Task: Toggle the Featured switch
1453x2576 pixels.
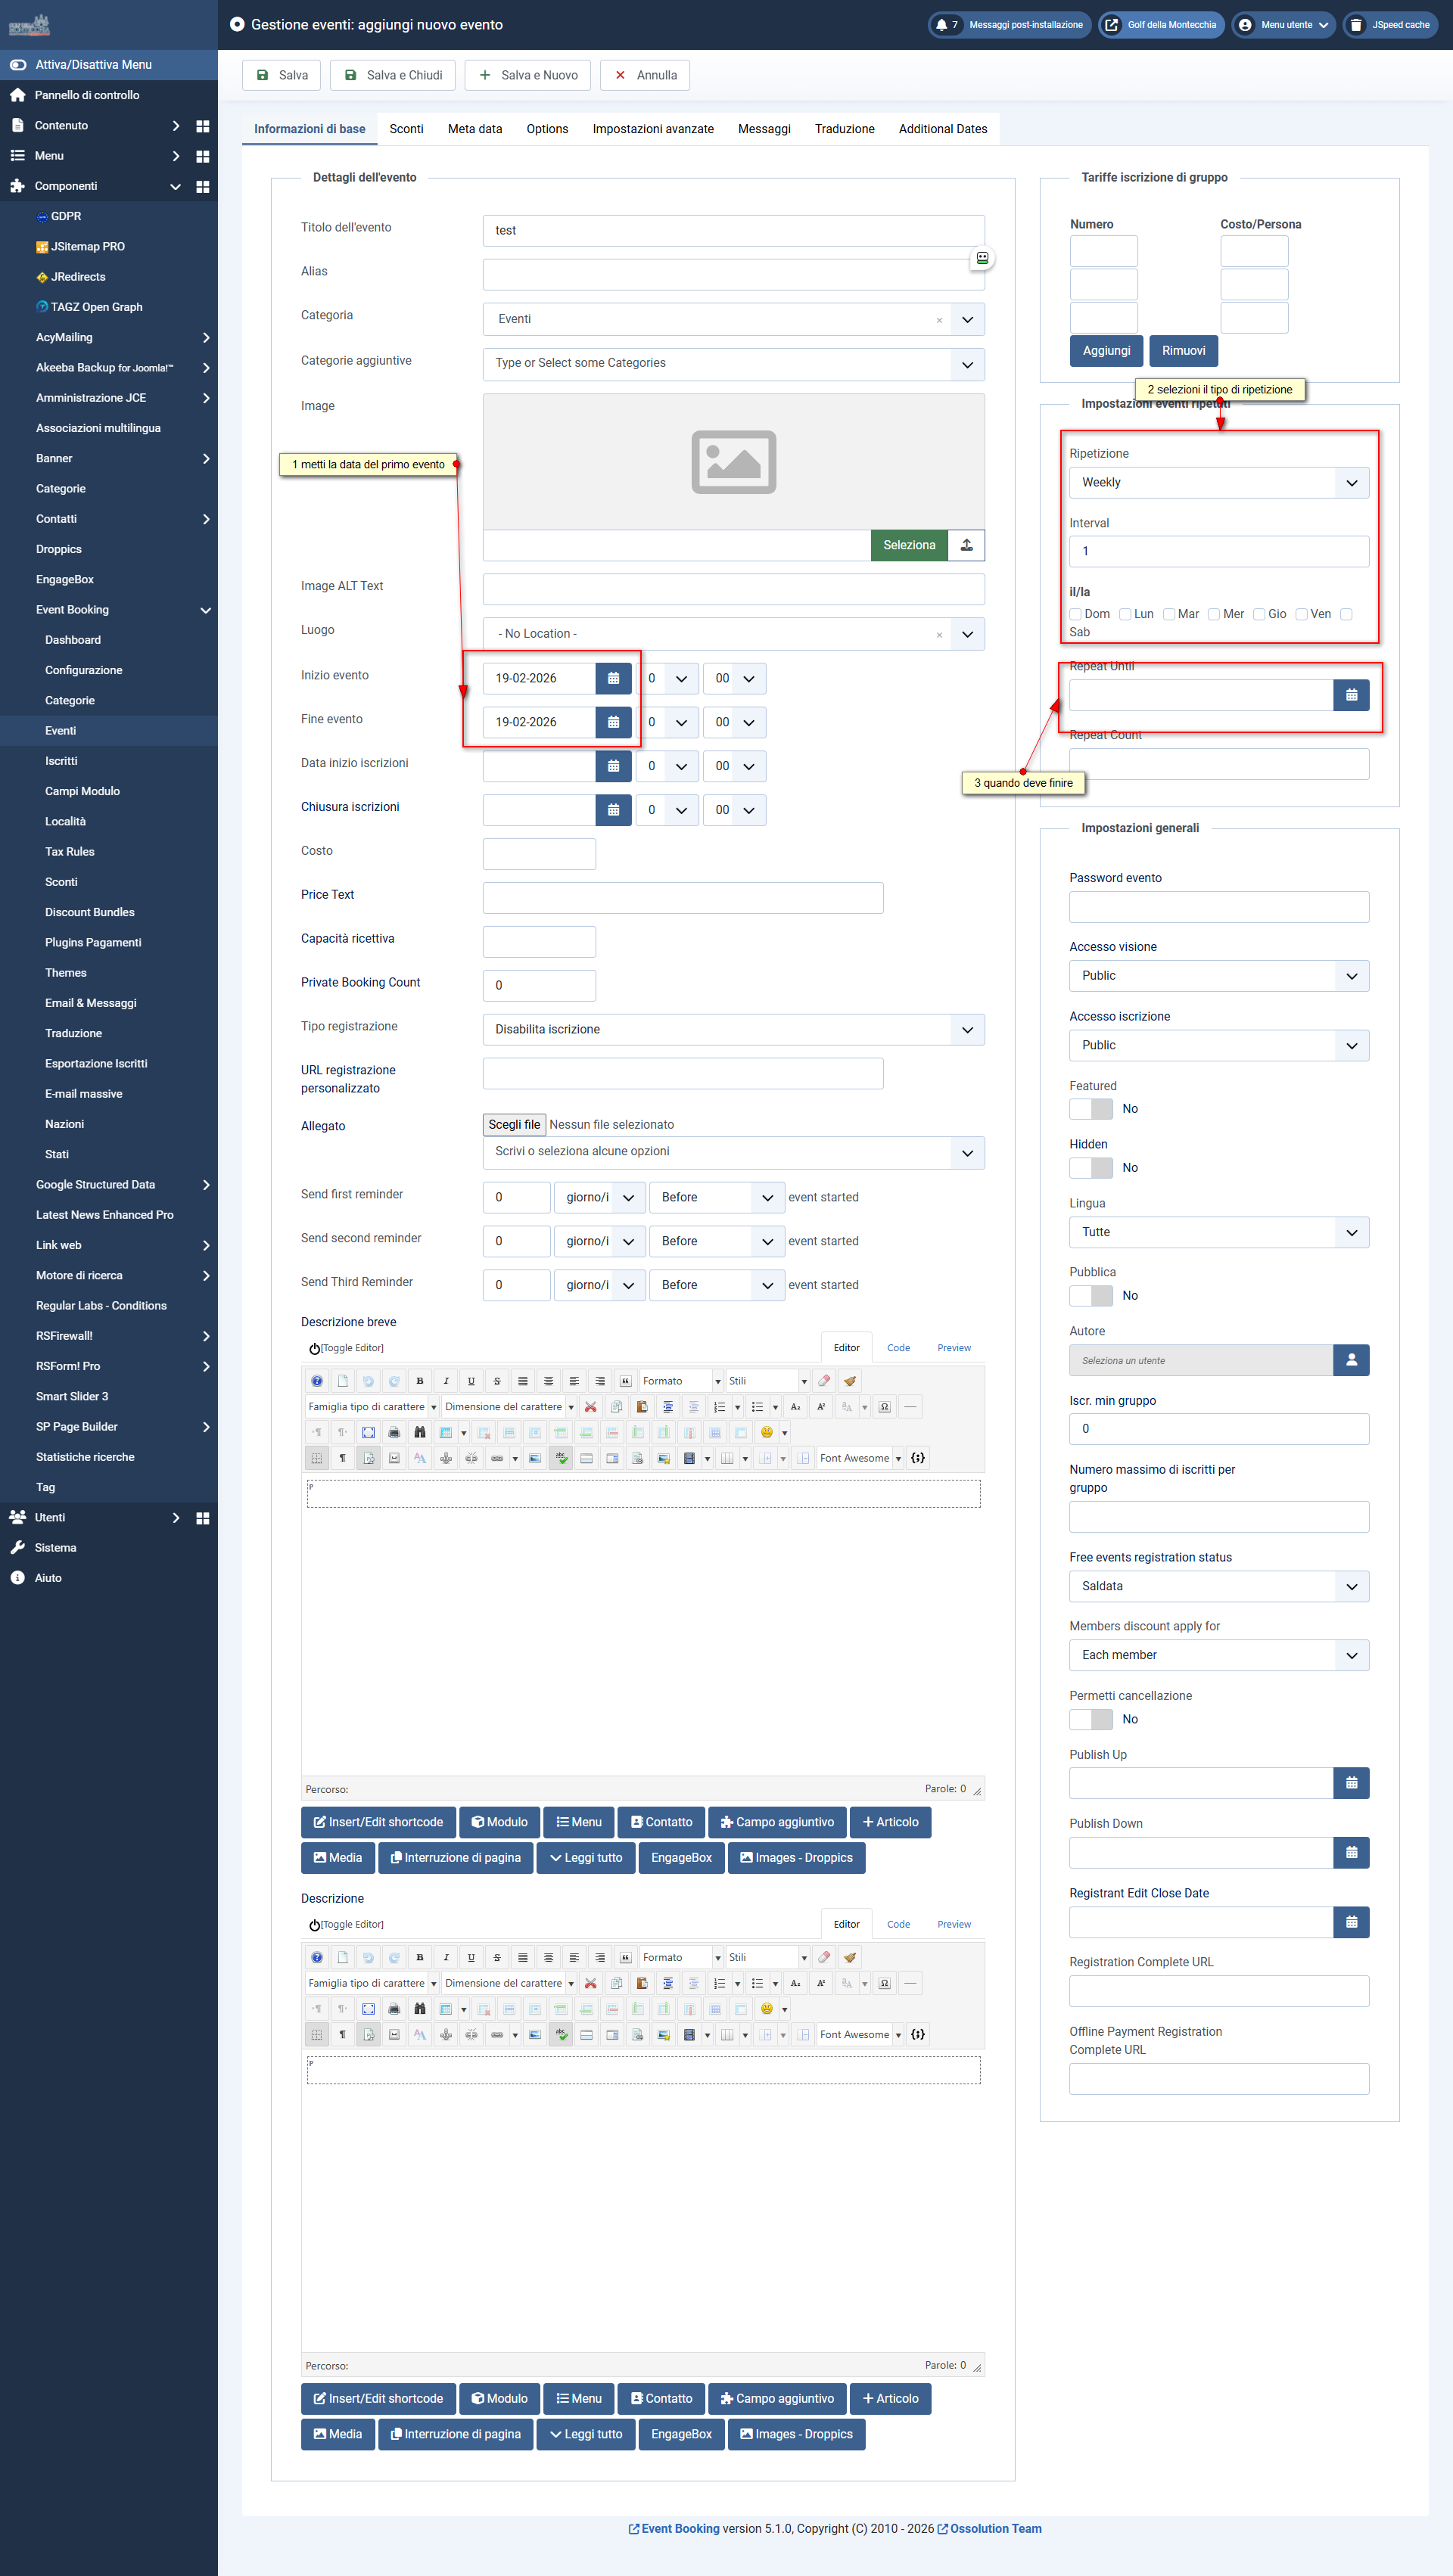Action: tap(1090, 1109)
